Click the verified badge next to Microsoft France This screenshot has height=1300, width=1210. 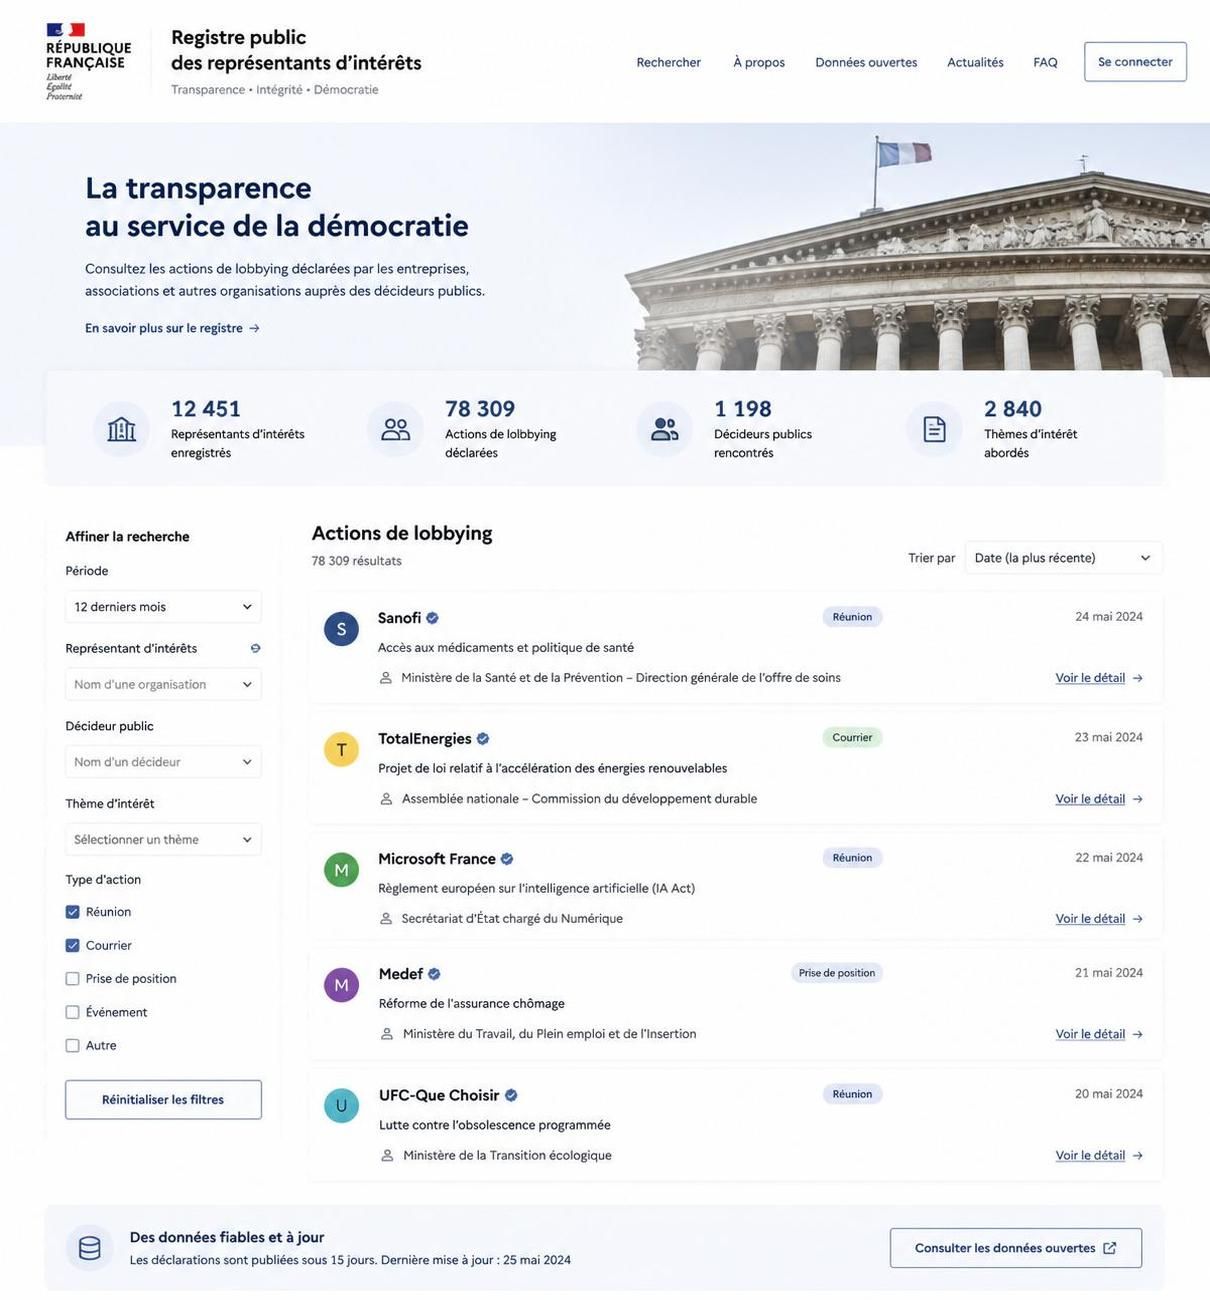tap(507, 859)
